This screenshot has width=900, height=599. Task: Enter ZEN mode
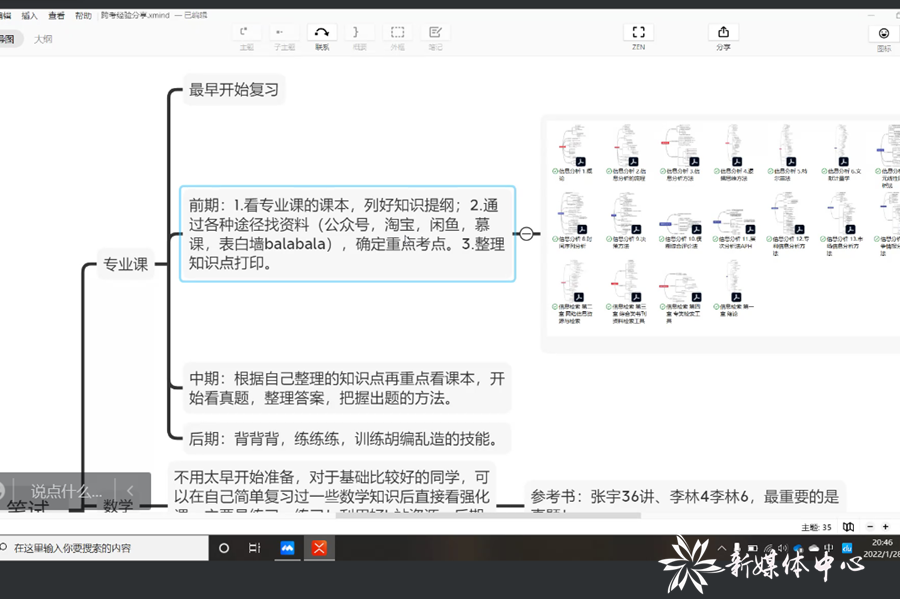(638, 35)
